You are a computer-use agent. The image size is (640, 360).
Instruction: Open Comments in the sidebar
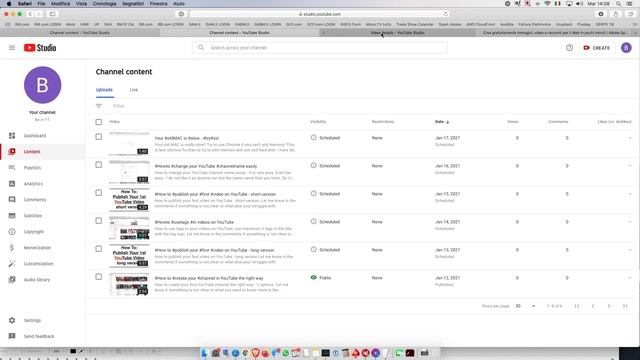pos(42,200)
